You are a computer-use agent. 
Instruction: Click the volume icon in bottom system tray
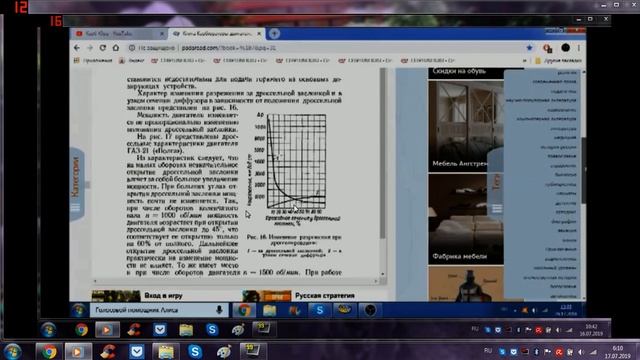coord(581,352)
